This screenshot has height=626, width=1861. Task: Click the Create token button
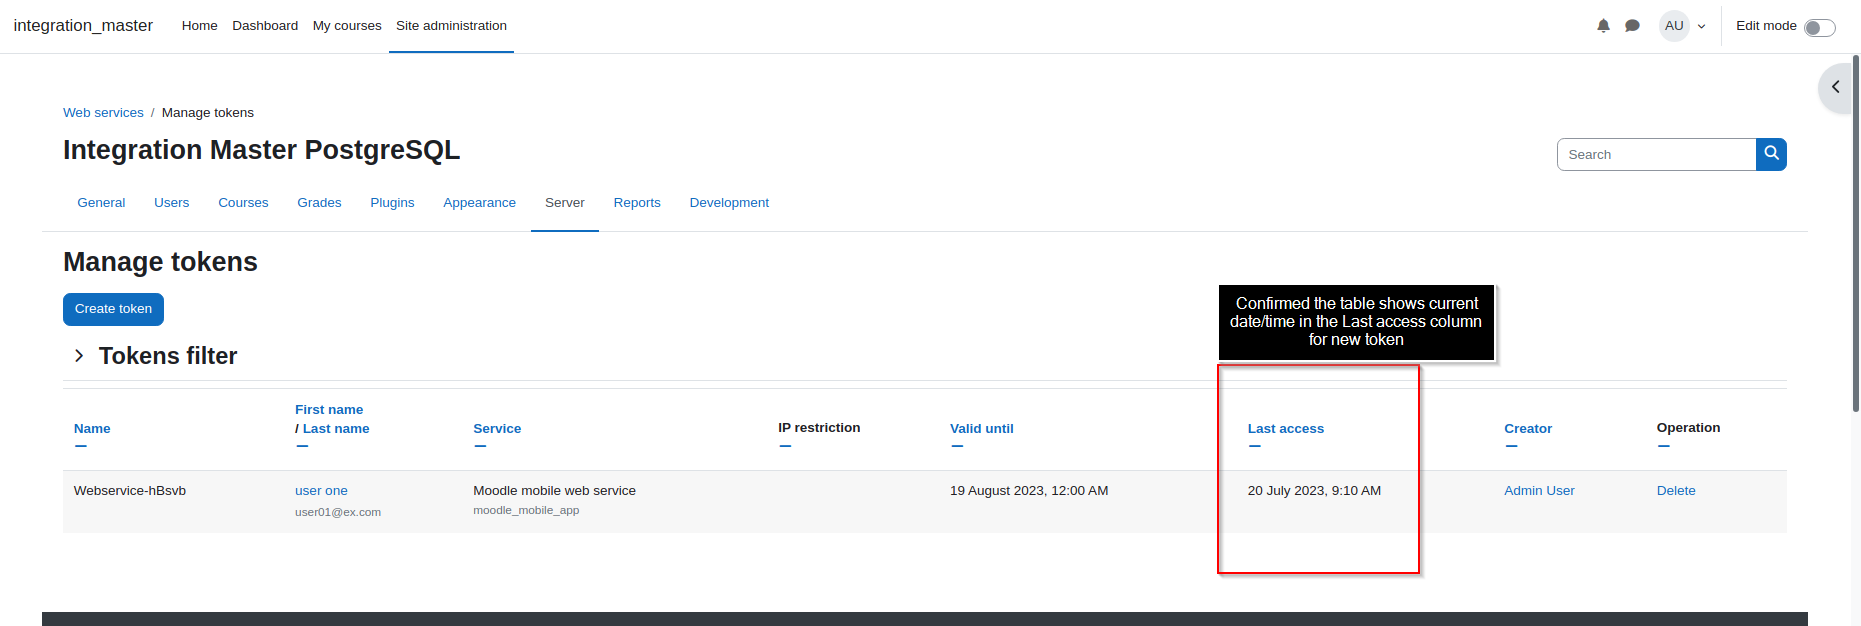[113, 309]
